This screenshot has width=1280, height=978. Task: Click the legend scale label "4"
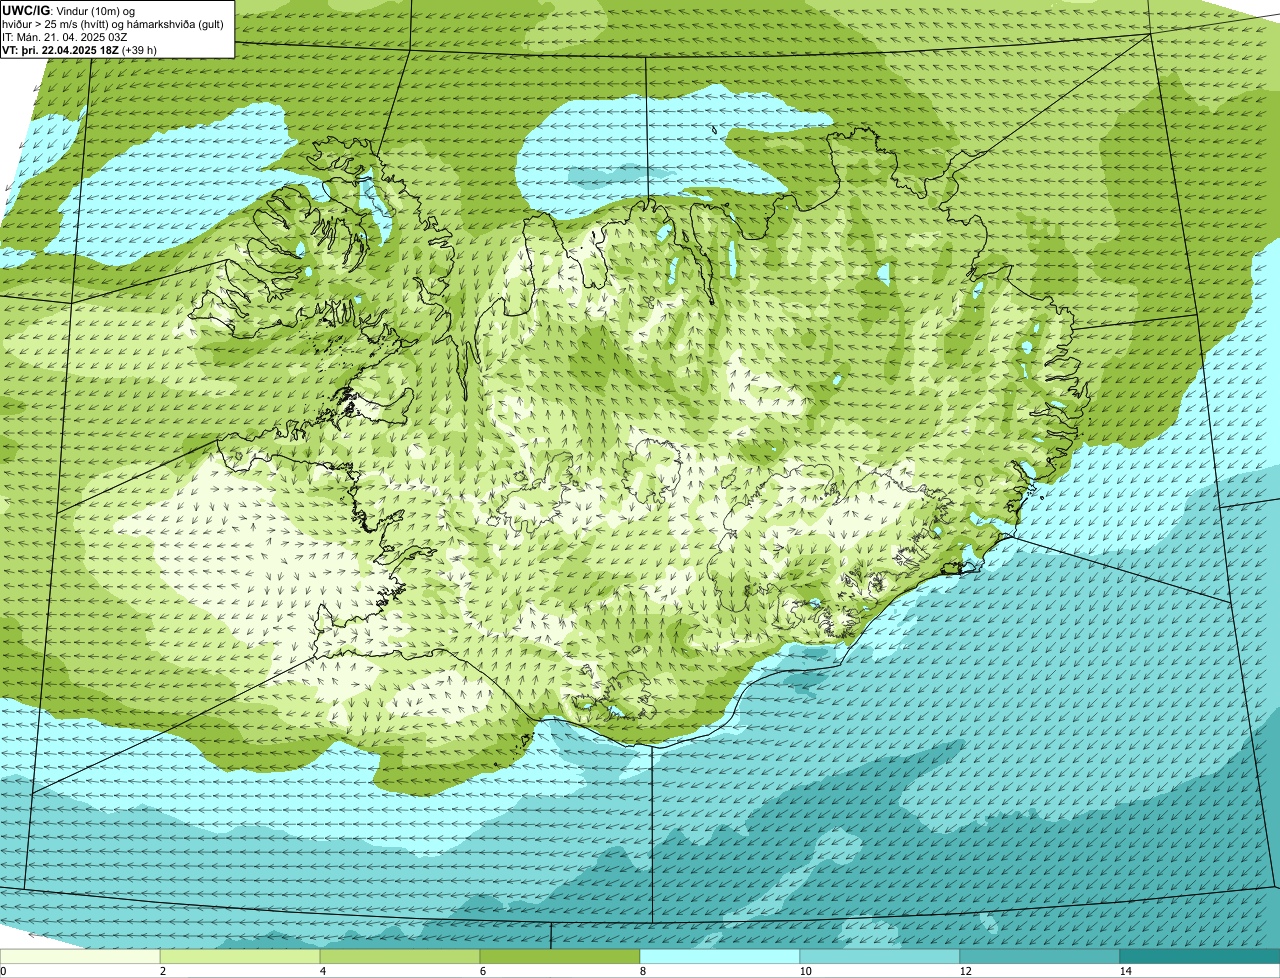click(322, 972)
